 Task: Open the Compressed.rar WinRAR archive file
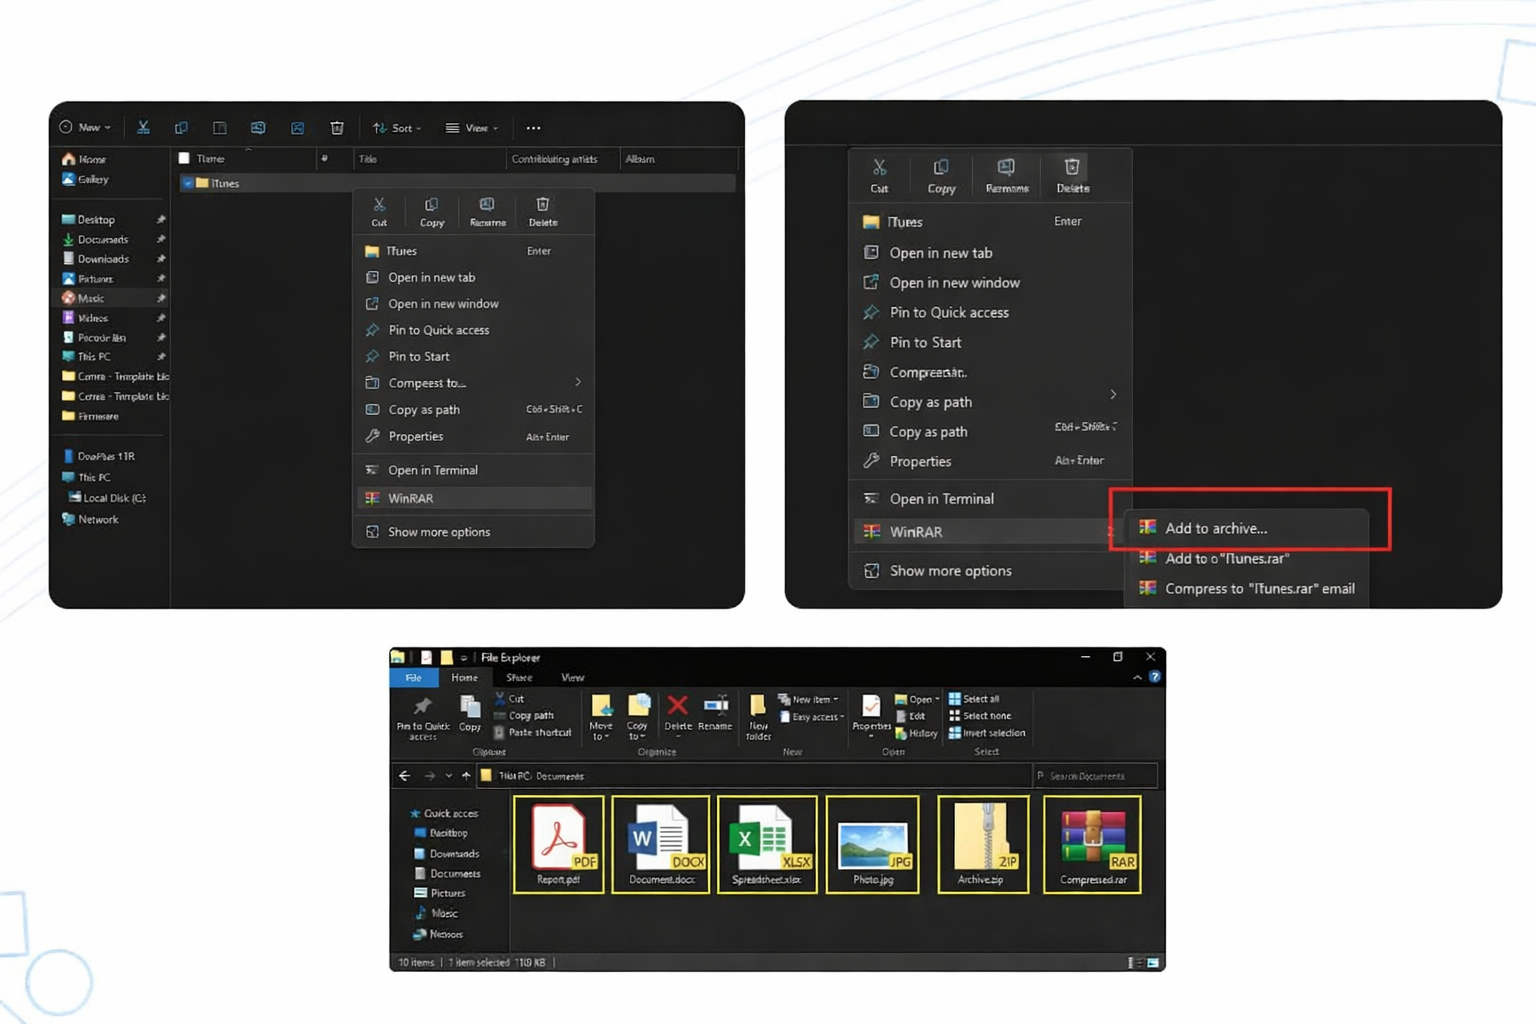(x=1092, y=843)
